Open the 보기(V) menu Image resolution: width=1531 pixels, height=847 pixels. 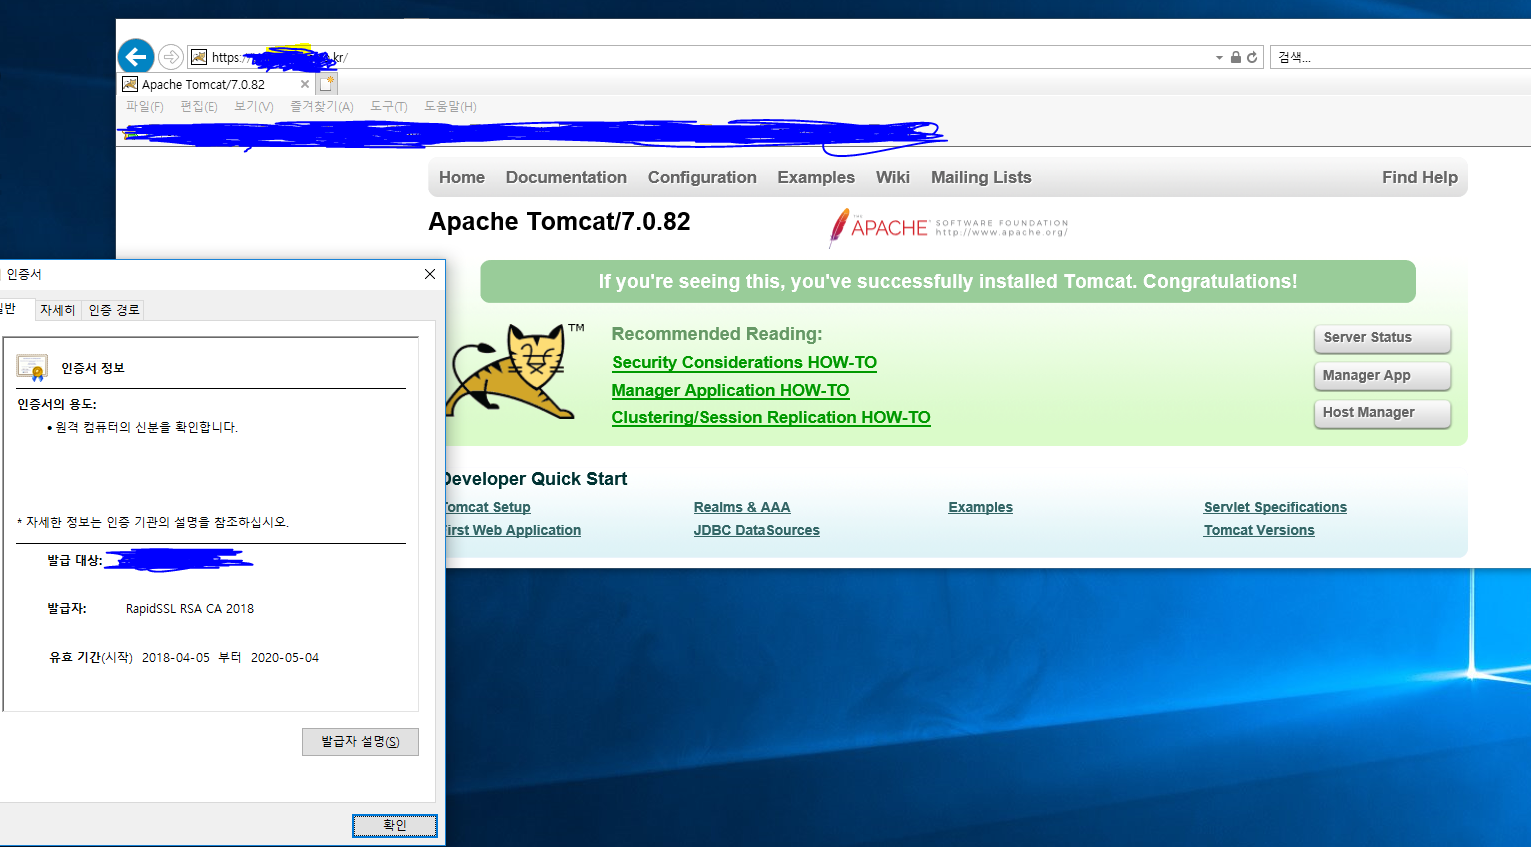pyautogui.click(x=254, y=106)
